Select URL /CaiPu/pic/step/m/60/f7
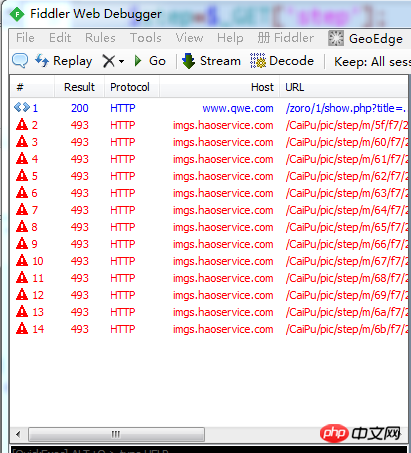Viewport: 411px width, 453px height. 347,142
